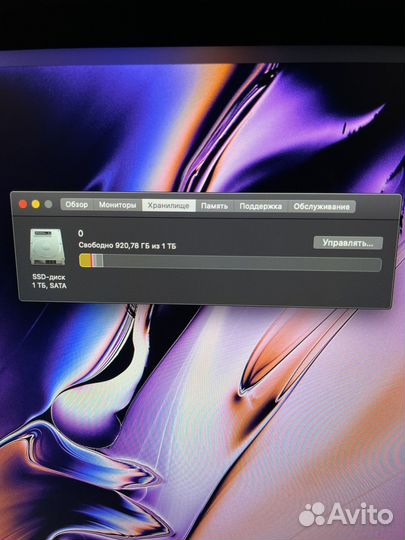Viewport: 405px width, 540px height.
Task: Click the SSD-диск label
Action: point(49,277)
